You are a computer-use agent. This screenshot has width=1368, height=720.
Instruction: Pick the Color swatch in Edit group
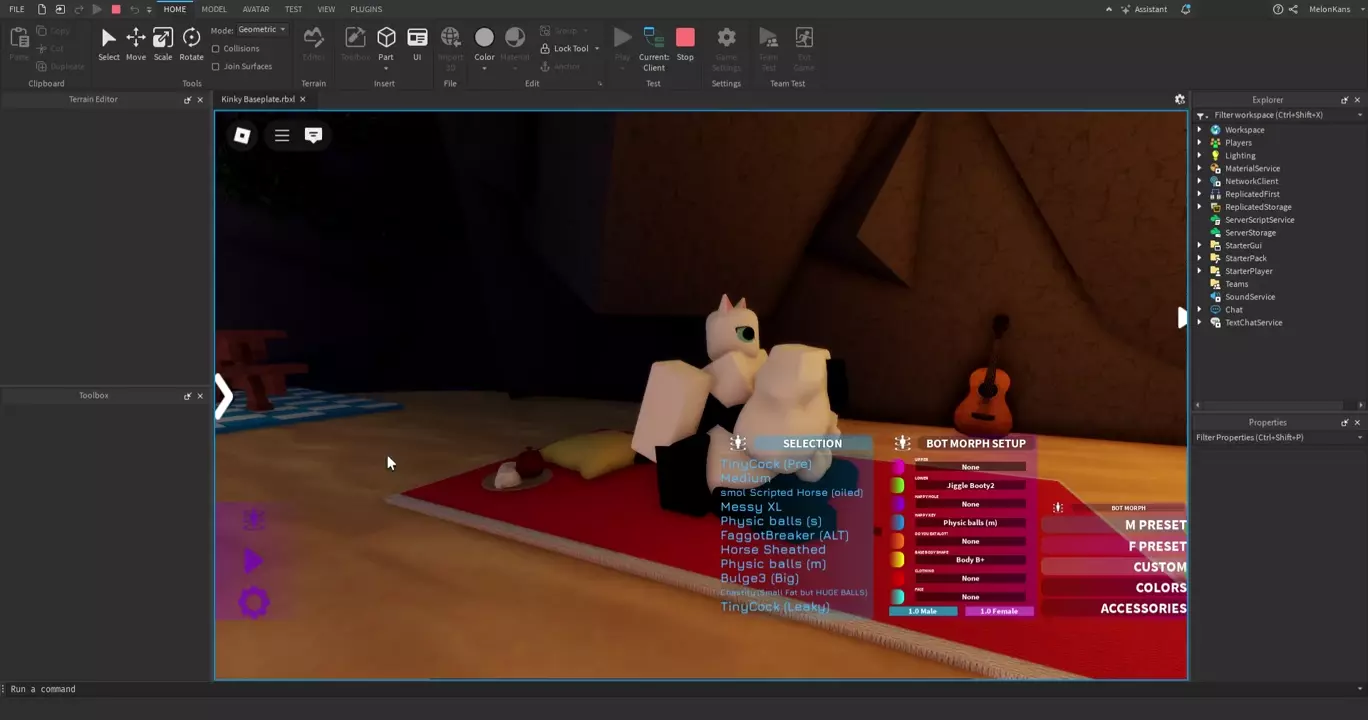click(x=484, y=40)
